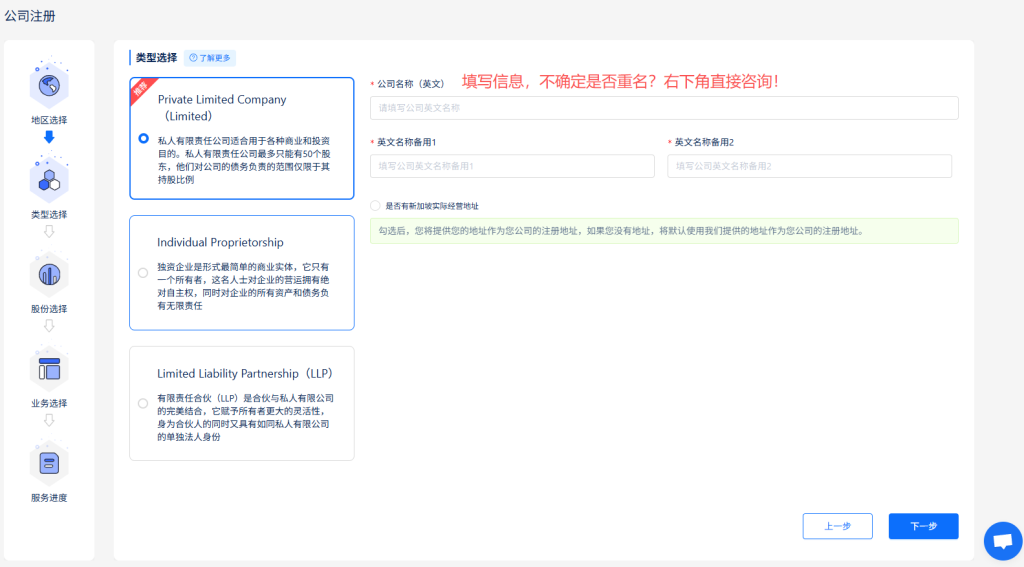The image size is (1024, 567).
Task: Click the 公司注册 page heading
Action: [30, 16]
